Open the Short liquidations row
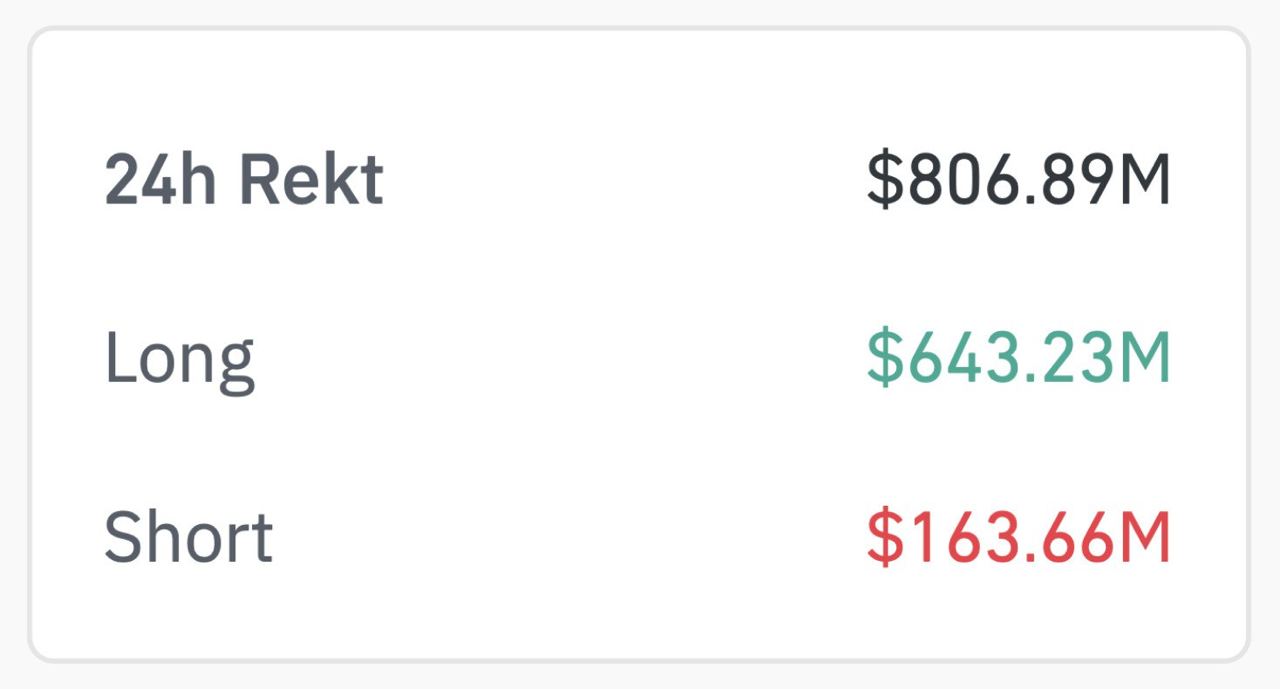 pos(638,536)
